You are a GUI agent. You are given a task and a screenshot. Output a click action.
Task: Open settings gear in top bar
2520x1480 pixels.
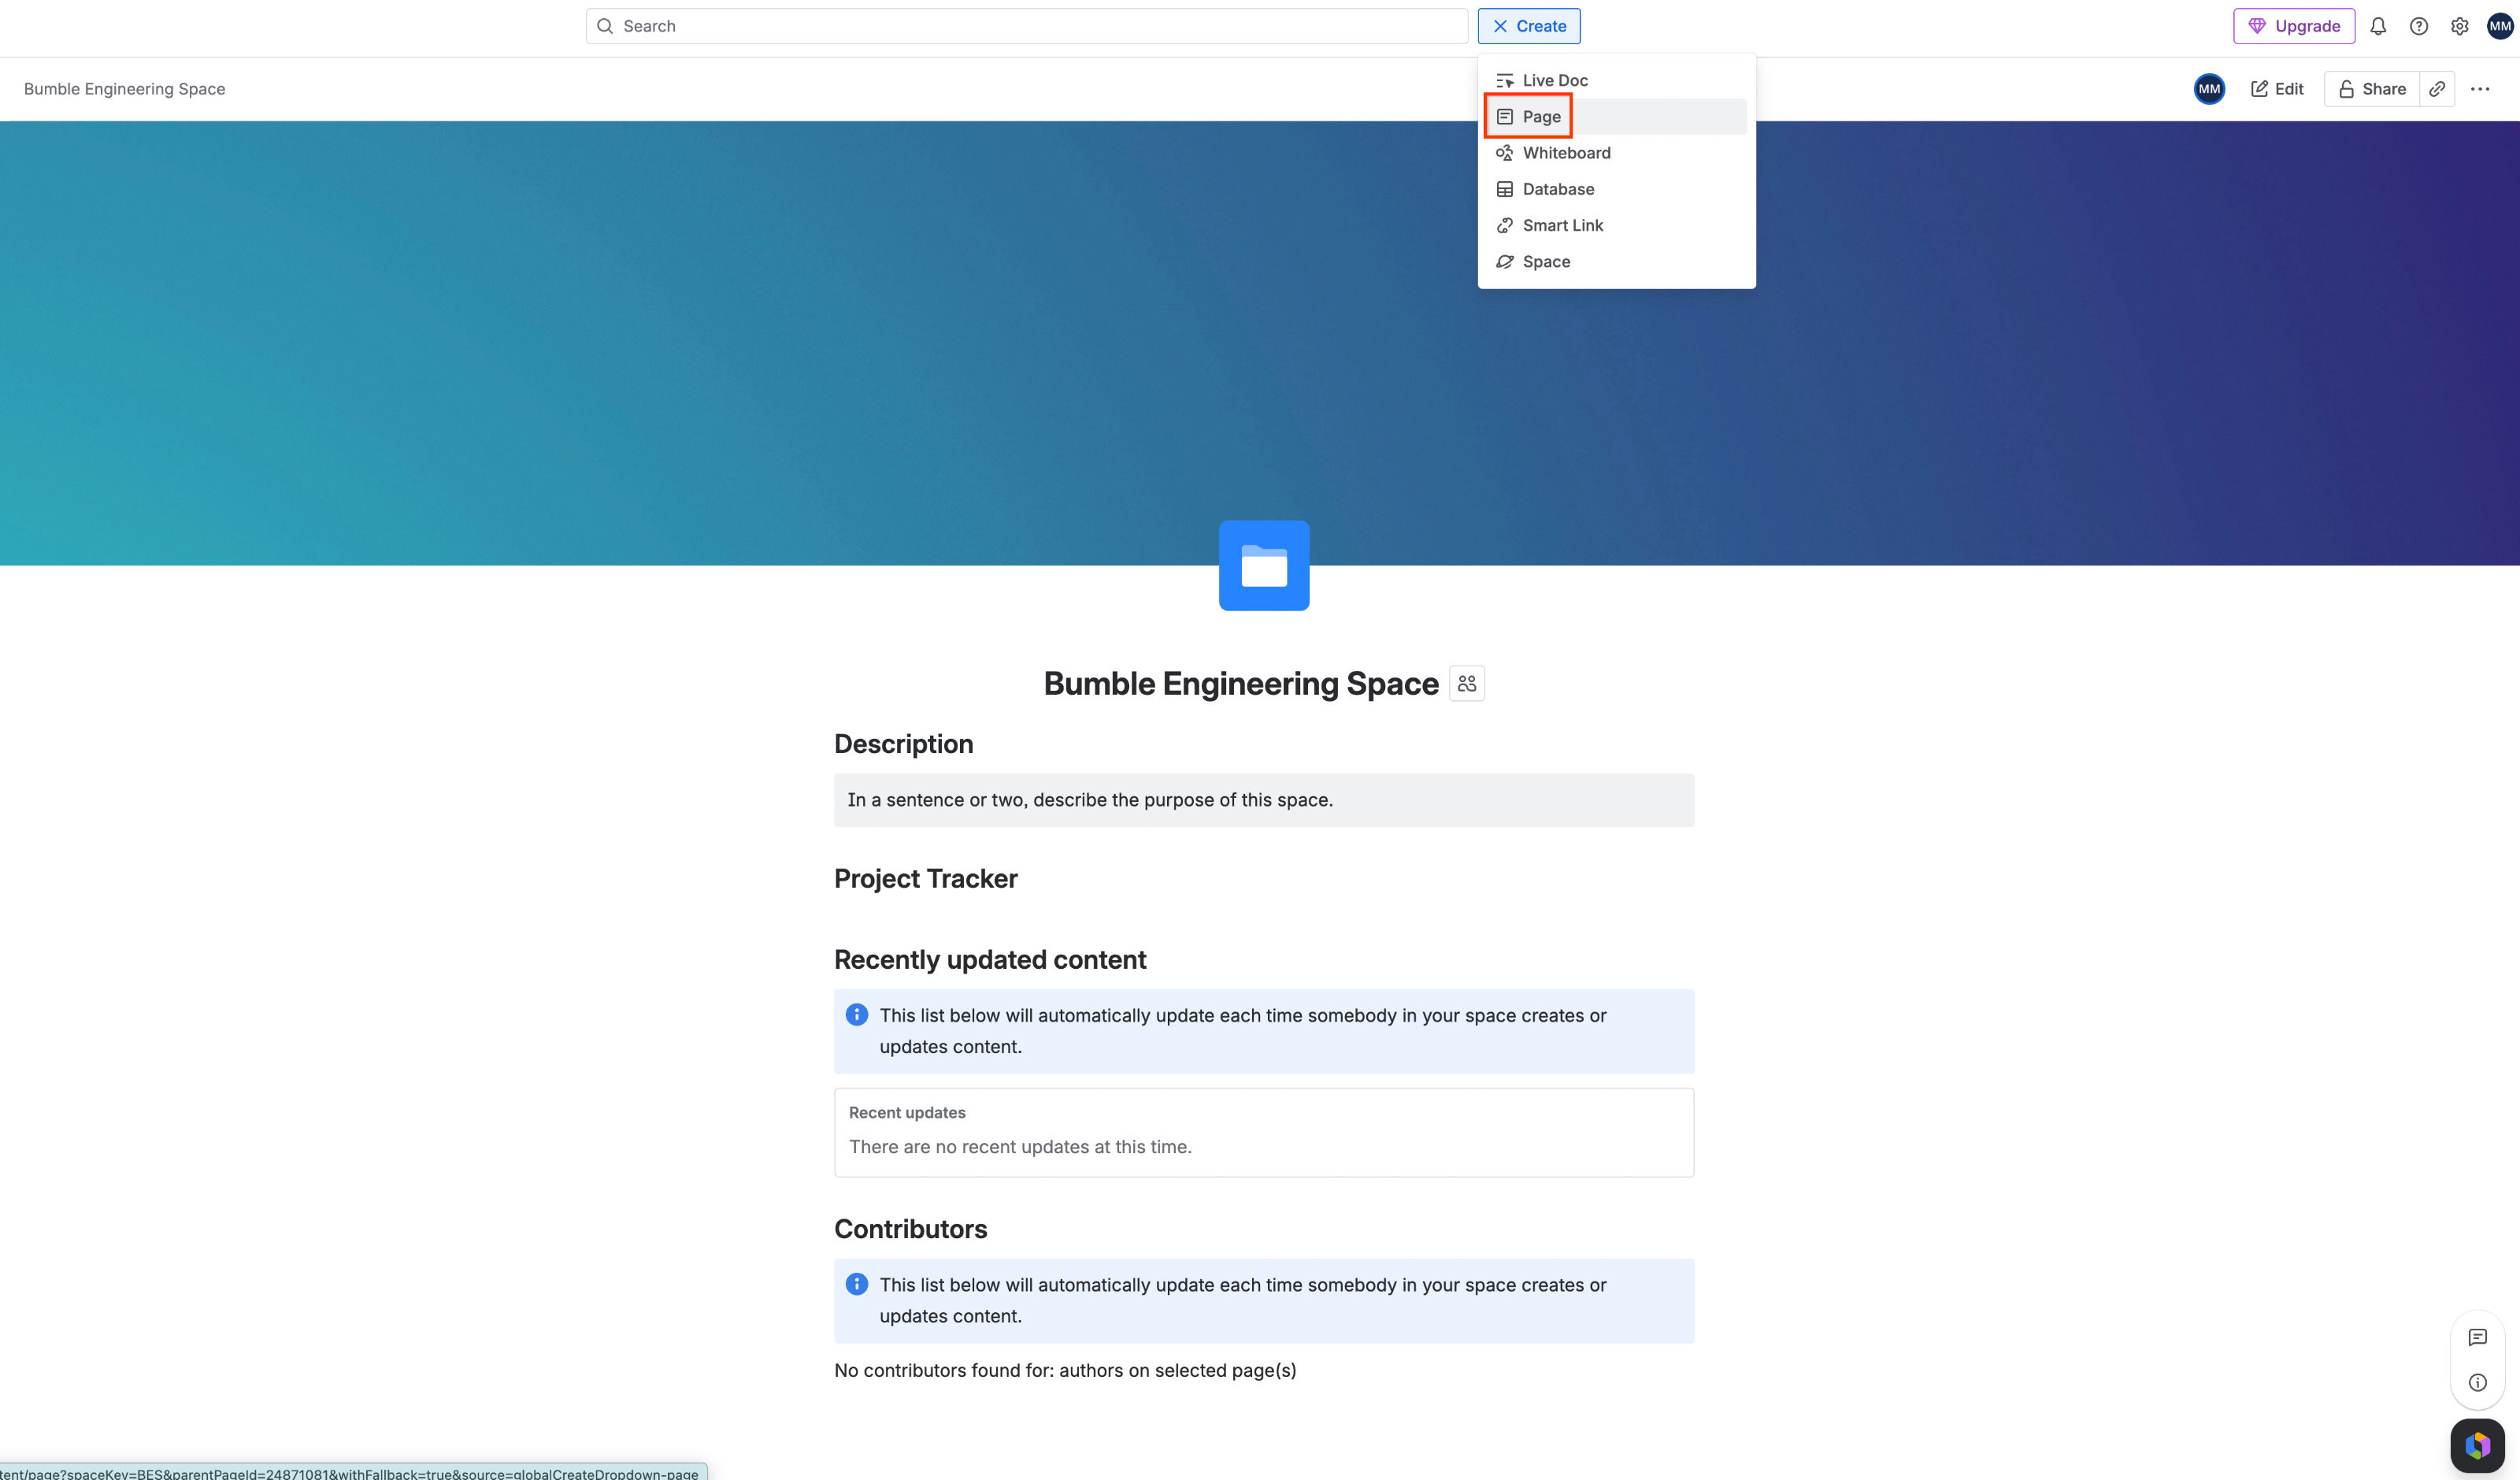2459,26
